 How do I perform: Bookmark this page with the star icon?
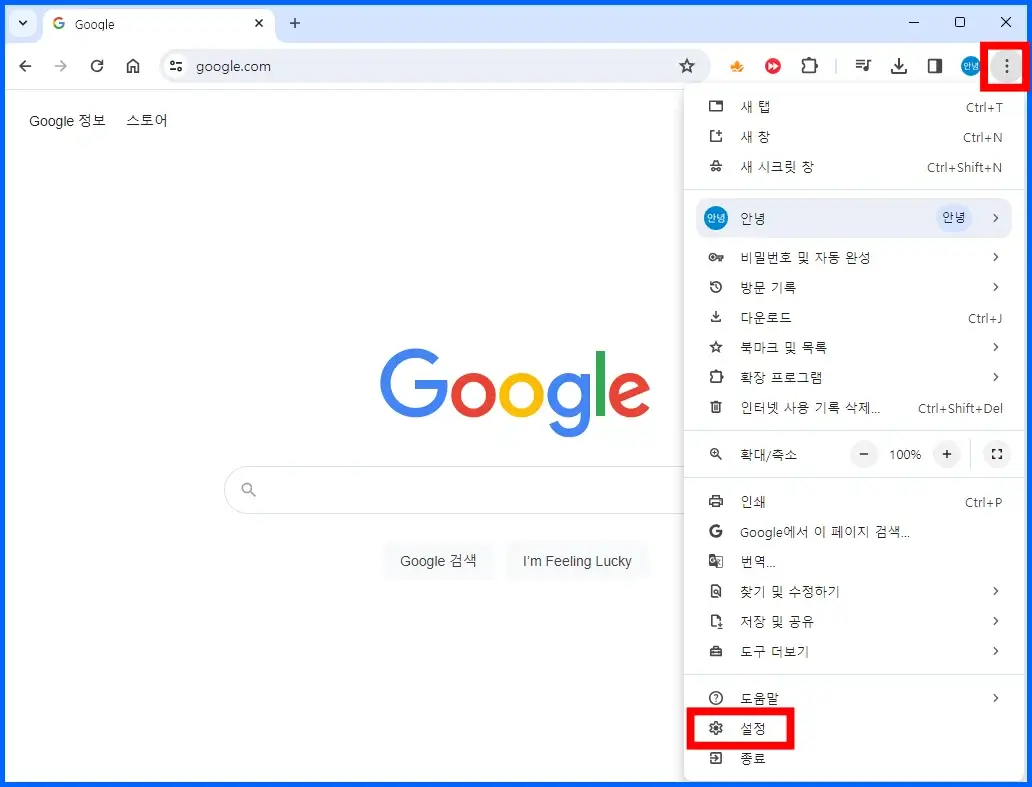coord(686,66)
